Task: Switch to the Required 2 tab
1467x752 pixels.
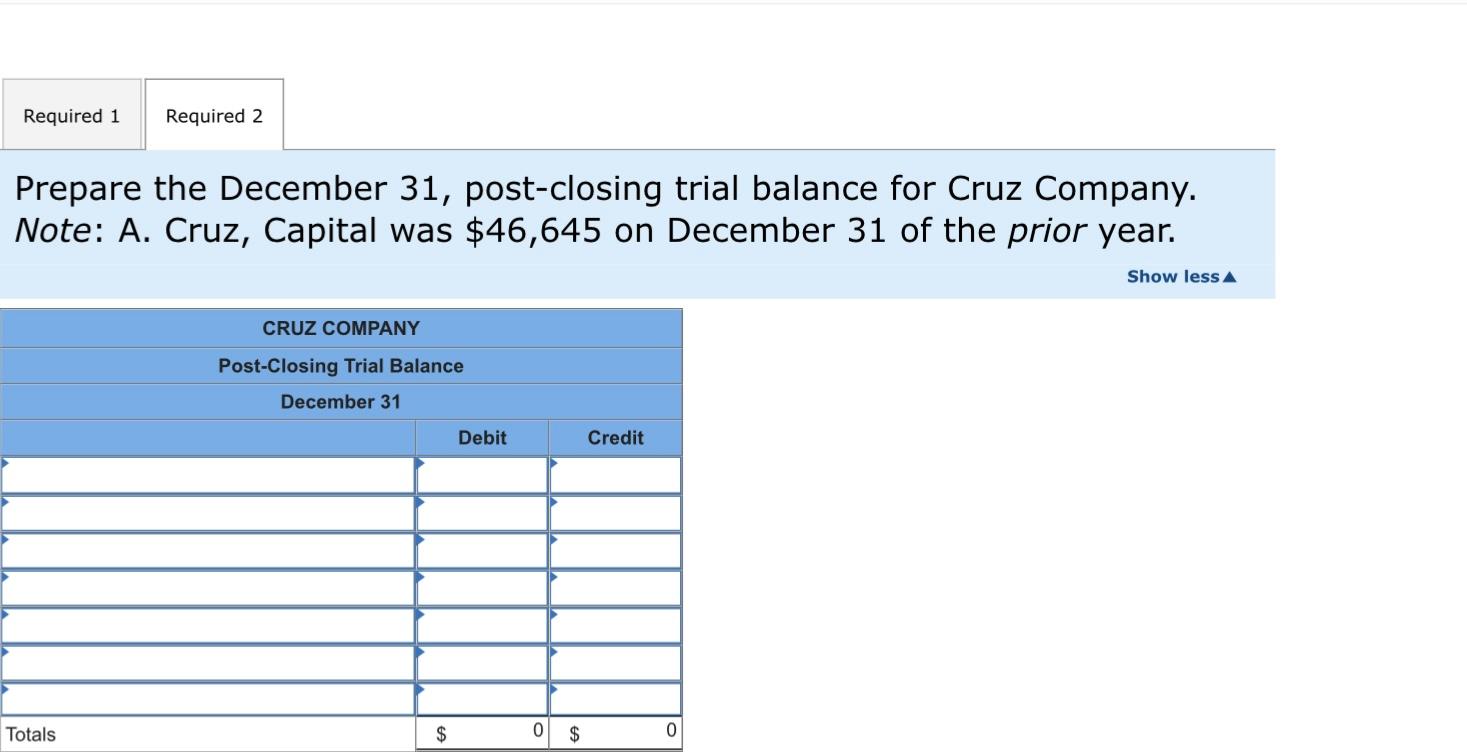Action: pos(214,115)
